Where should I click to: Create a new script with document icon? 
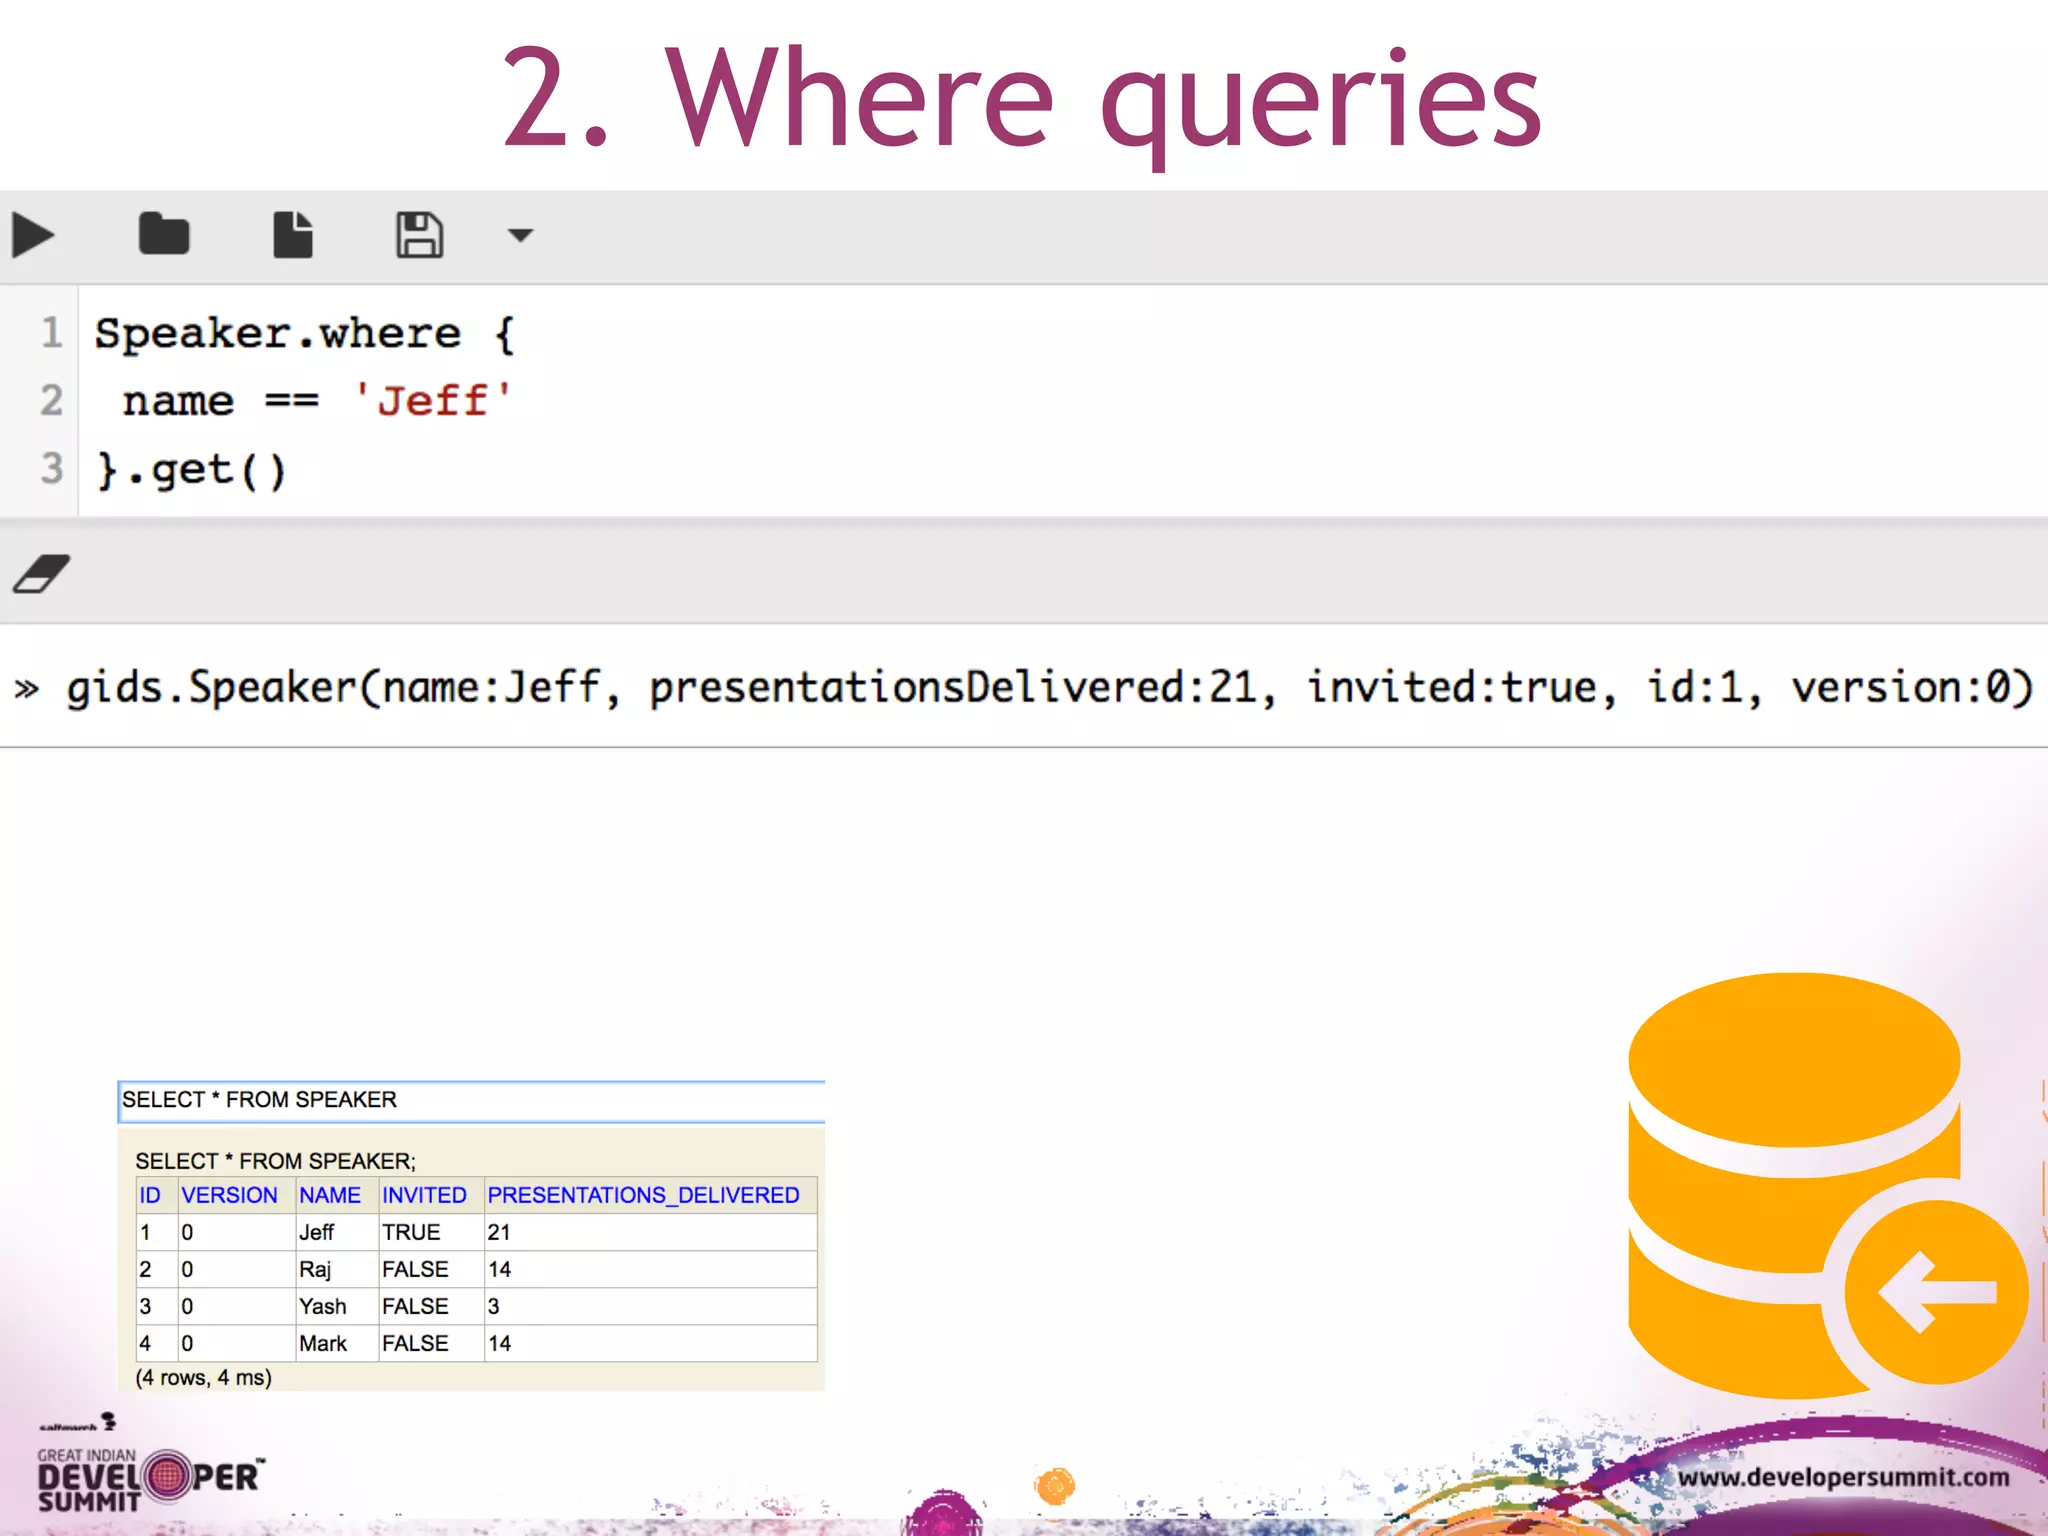click(293, 235)
